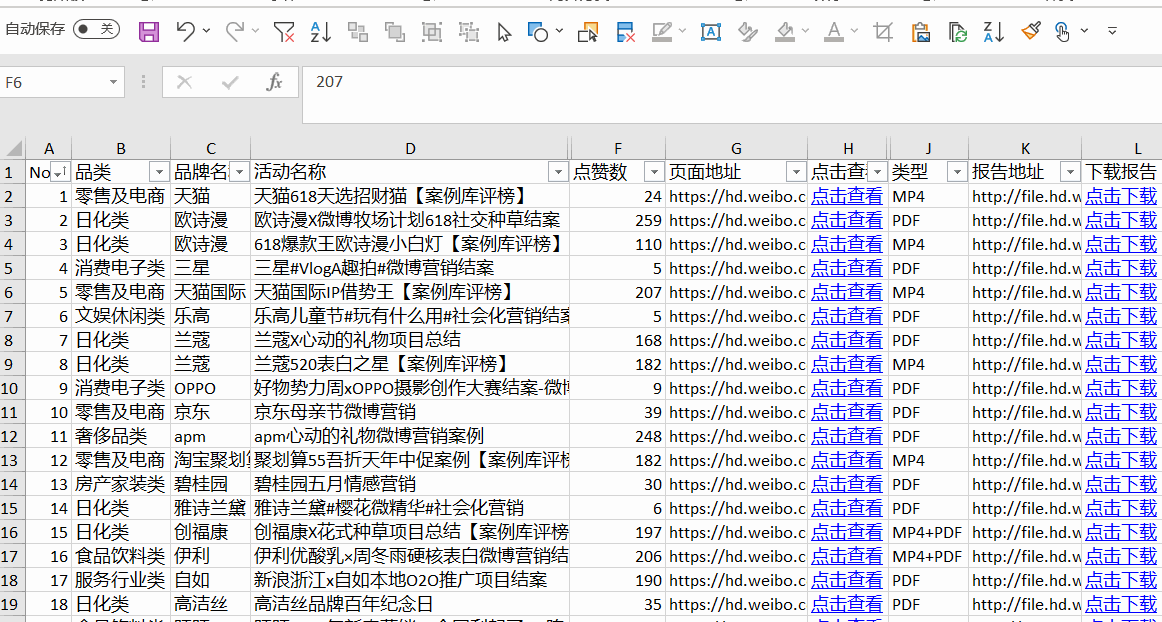The image size is (1162, 622).
Task: Click the purple Save icon
Action: pos(149,31)
